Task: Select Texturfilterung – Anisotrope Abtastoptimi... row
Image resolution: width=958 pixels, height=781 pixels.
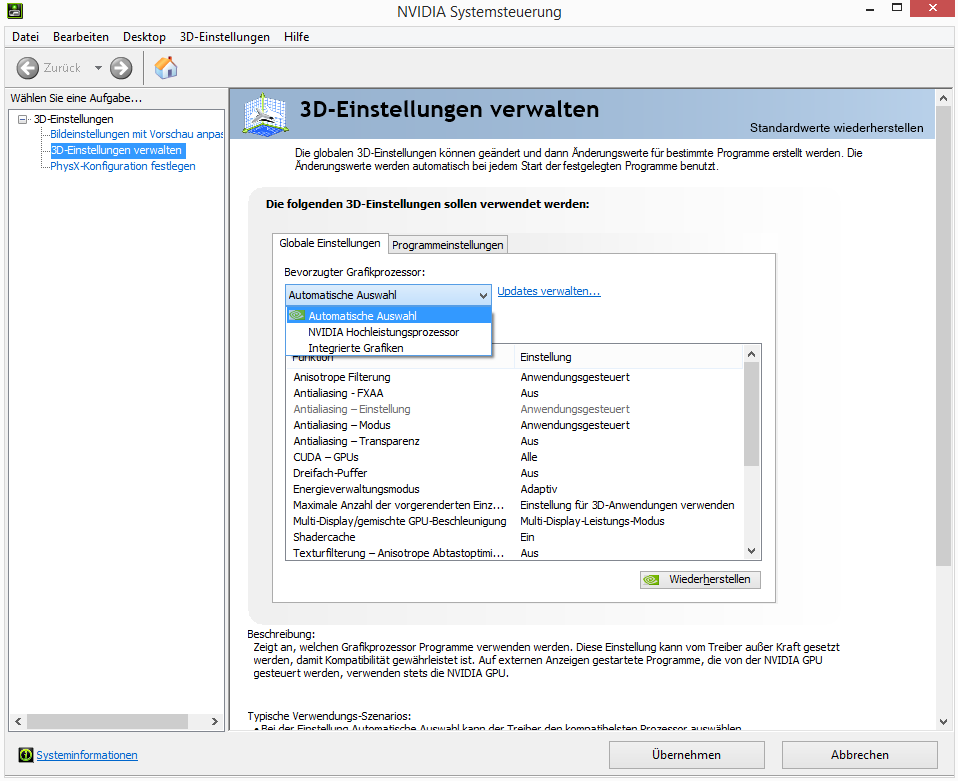Action: click(514, 552)
